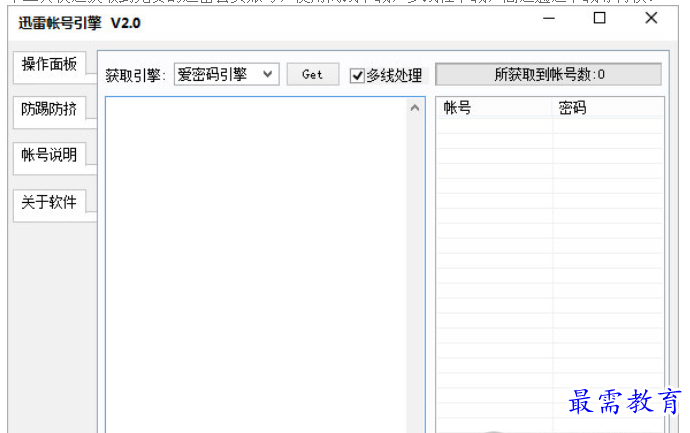The image size is (690, 433).
Task: Click inside the large log text area
Action: pyautogui.click(x=256, y=264)
